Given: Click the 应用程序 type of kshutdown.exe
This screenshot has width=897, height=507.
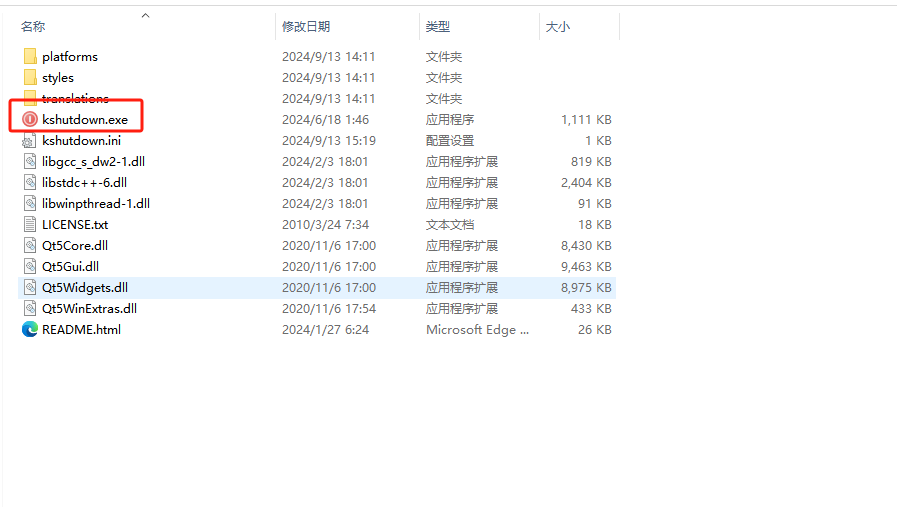Looking at the screenshot, I should click(450, 120).
